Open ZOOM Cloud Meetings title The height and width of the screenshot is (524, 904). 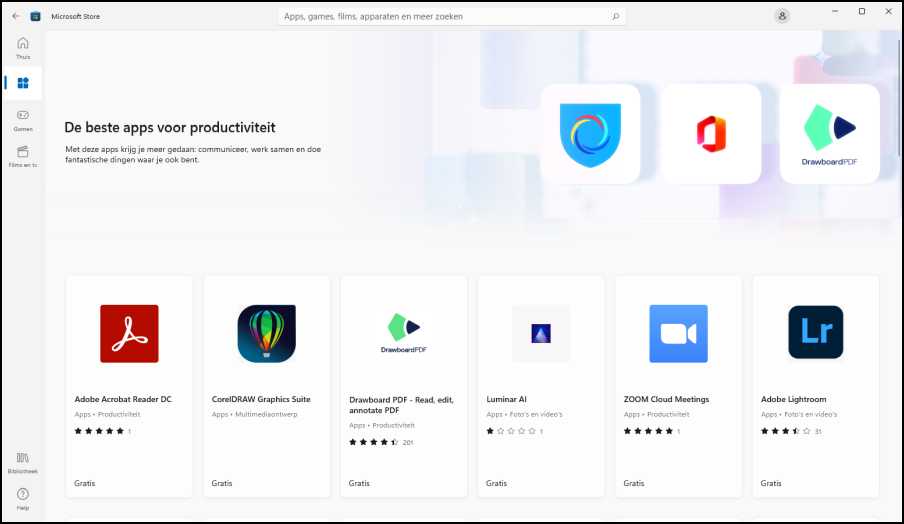[666, 399]
